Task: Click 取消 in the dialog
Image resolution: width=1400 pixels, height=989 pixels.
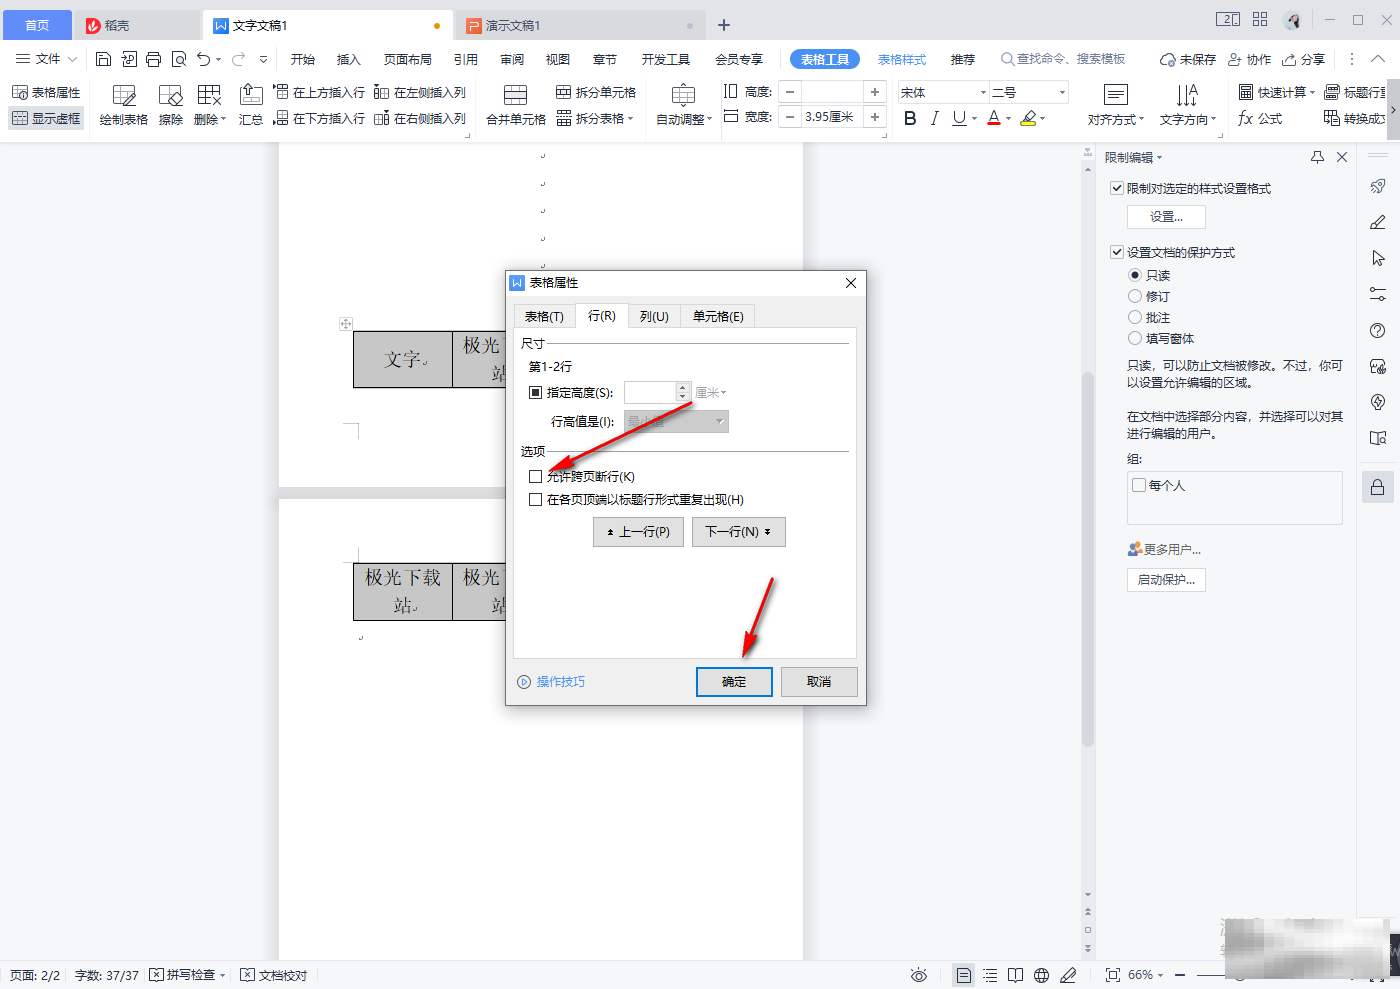Action: click(x=819, y=682)
